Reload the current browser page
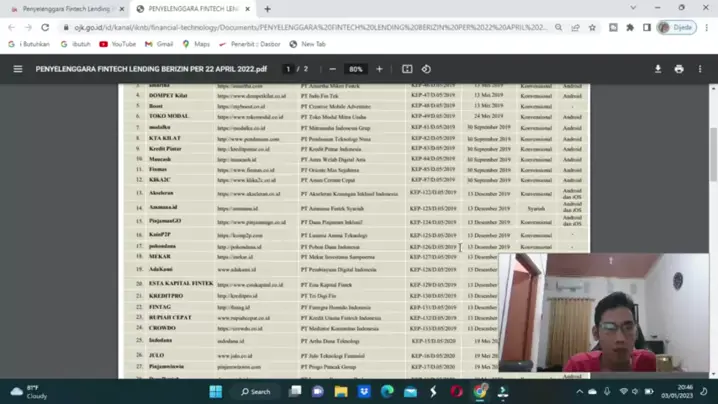The image size is (718, 404). click(45, 27)
